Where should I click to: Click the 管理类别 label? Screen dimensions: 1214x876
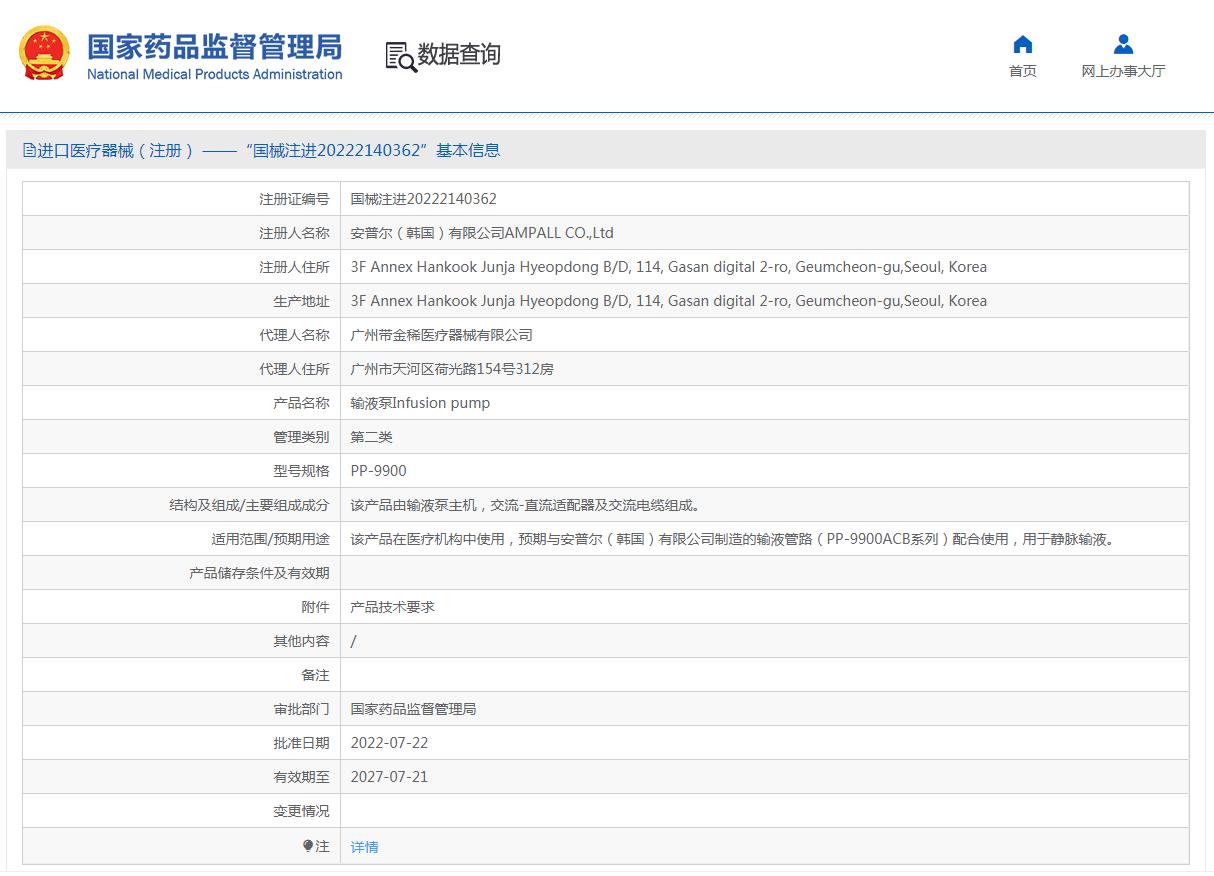coord(301,437)
